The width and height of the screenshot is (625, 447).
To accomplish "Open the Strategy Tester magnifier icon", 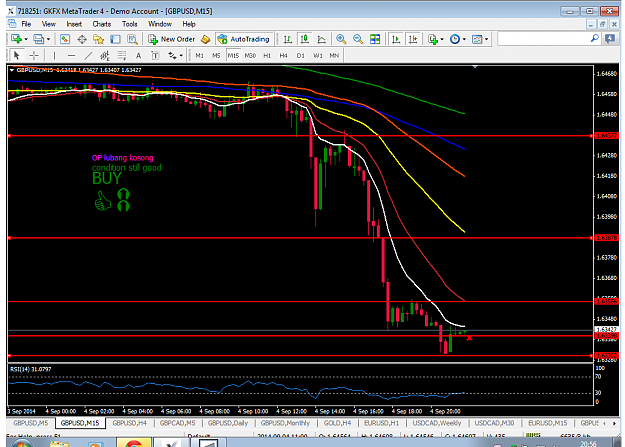I will click(132, 39).
